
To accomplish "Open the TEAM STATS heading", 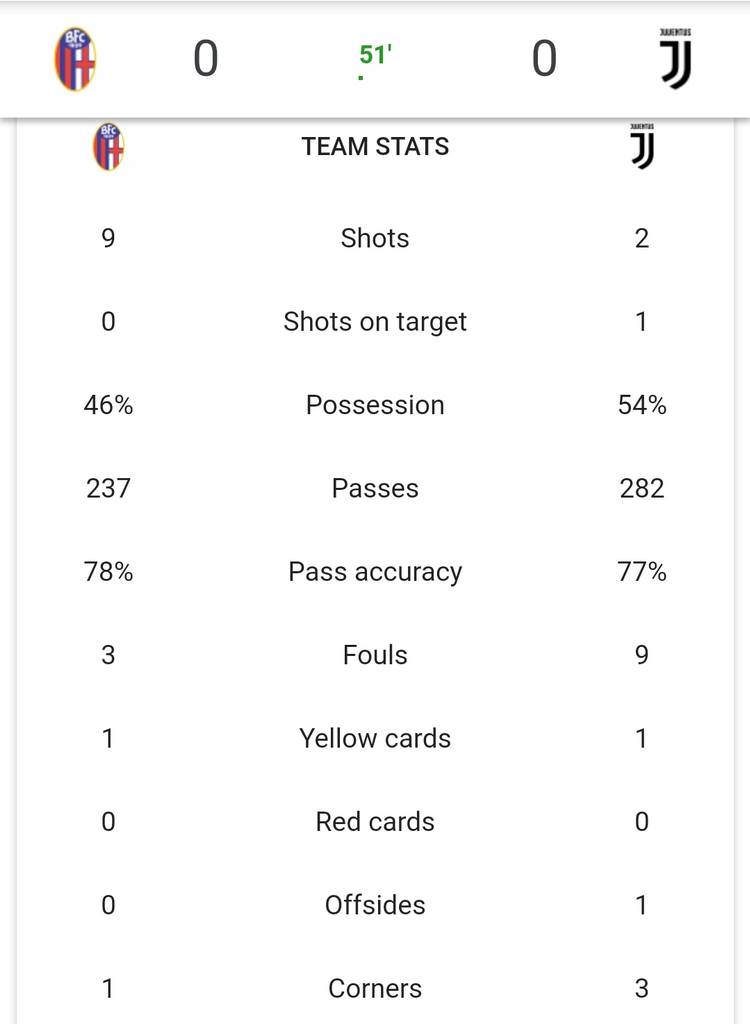I will [375, 147].
